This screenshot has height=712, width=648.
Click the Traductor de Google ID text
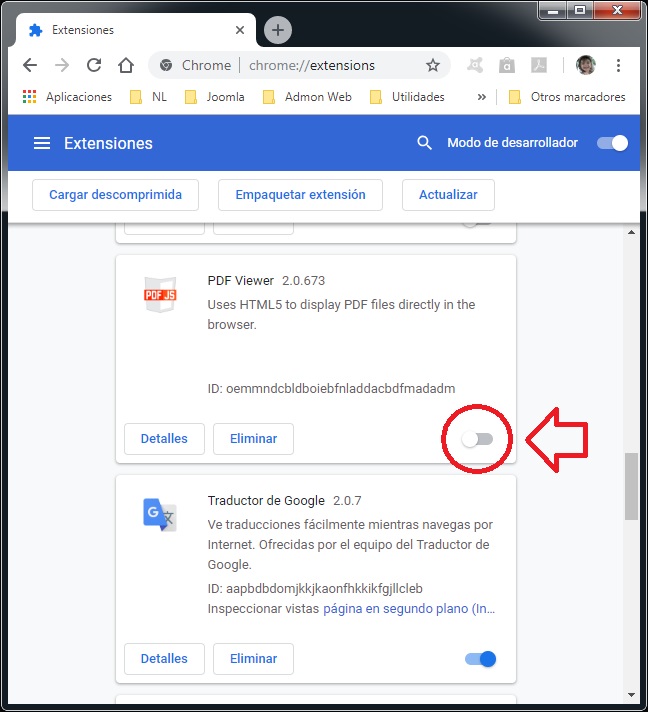[x=315, y=588]
